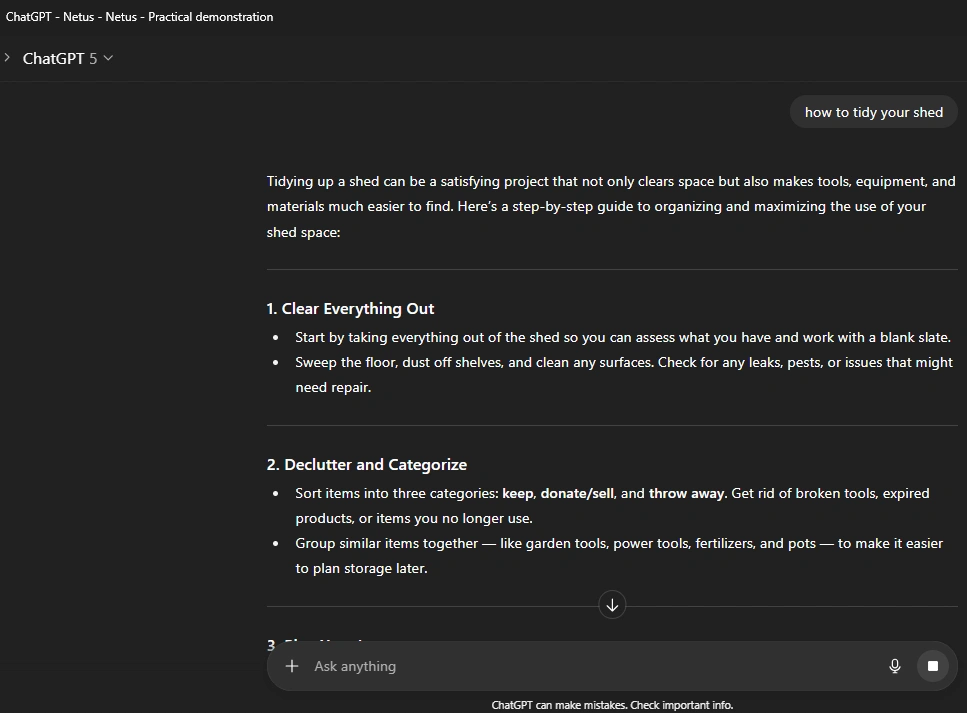This screenshot has width=967, height=713.
Task: Click the '2. Declutter and Categorize' heading
Action: coord(366,465)
